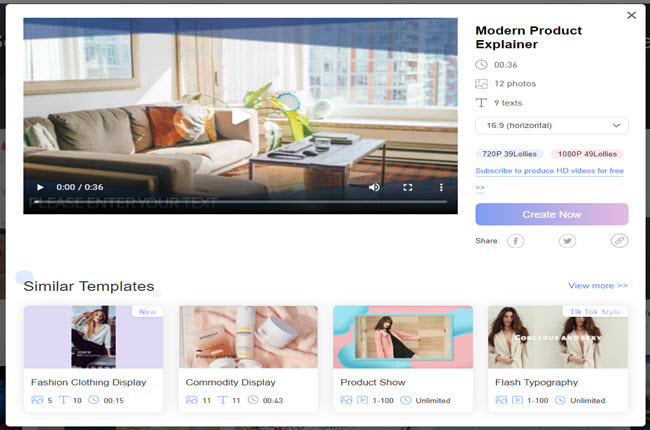Mute the video with speaker icon

point(374,187)
